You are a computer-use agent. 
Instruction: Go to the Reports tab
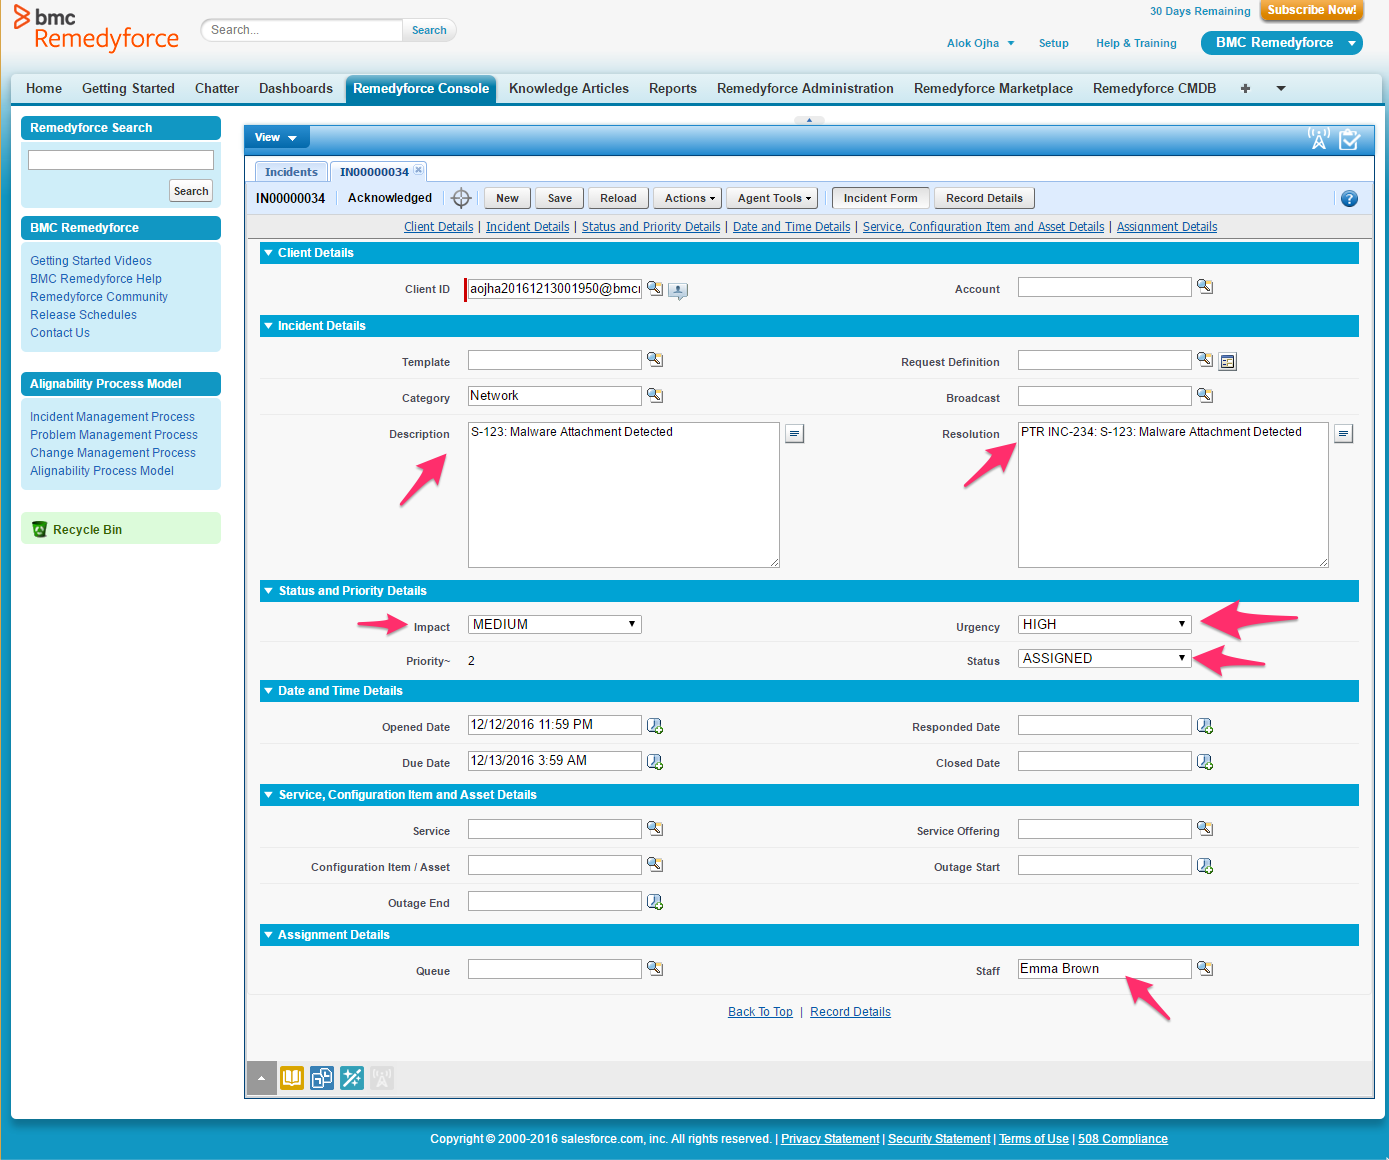click(x=673, y=88)
